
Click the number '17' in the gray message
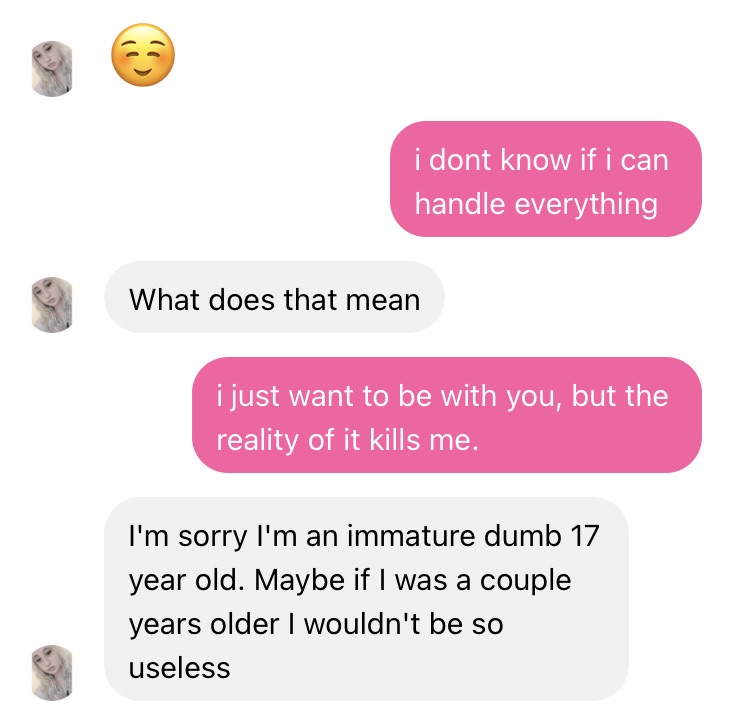585,536
